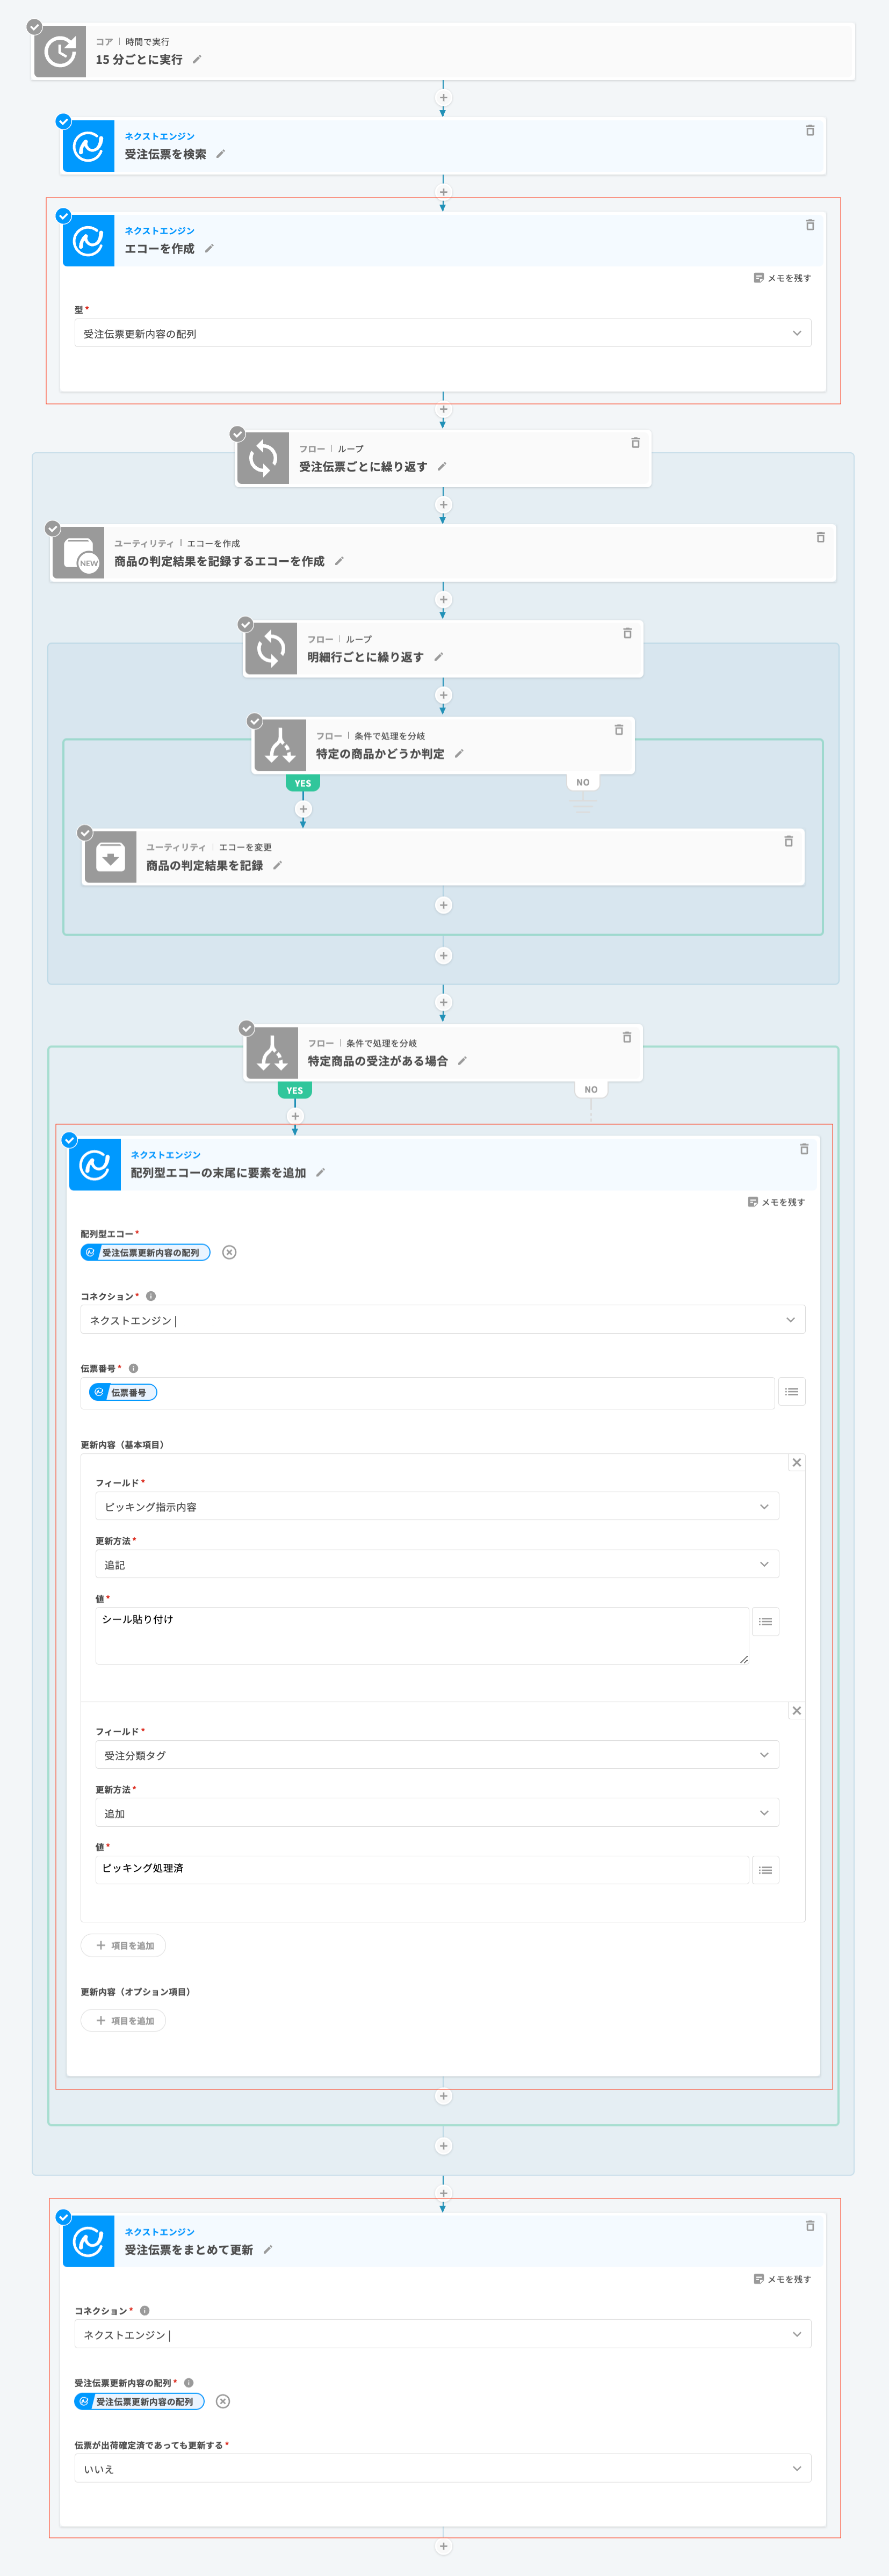Toggle the checkmark on 受注伝票をまとめて更新 step

pyautogui.click(x=64, y=2217)
